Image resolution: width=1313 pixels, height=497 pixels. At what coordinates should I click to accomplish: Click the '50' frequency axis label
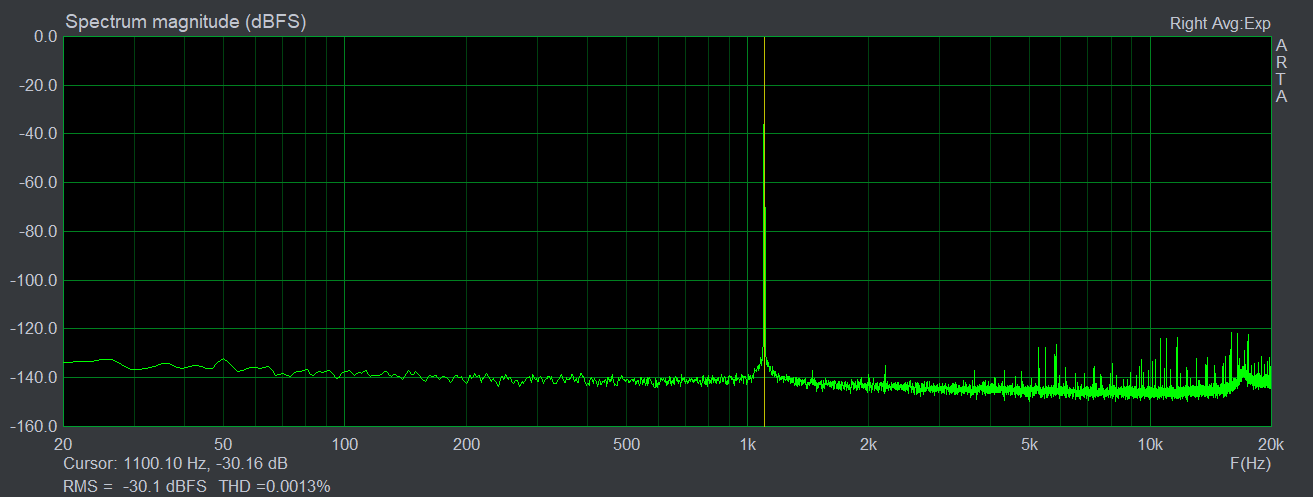224,444
